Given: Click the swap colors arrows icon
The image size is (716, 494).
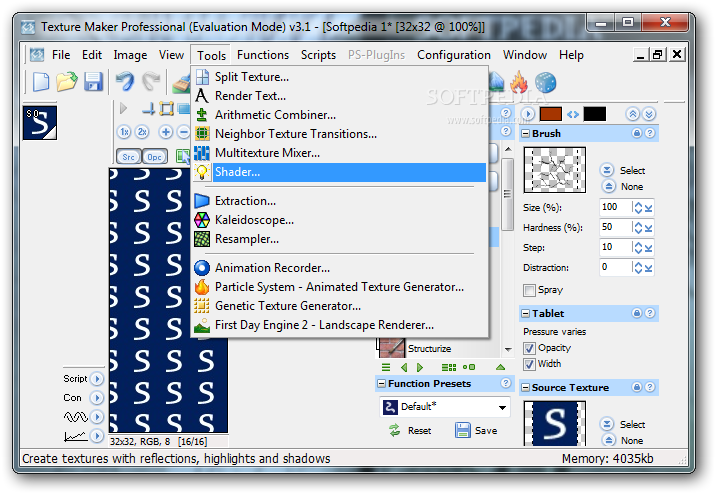Looking at the screenshot, I should 573,114.
